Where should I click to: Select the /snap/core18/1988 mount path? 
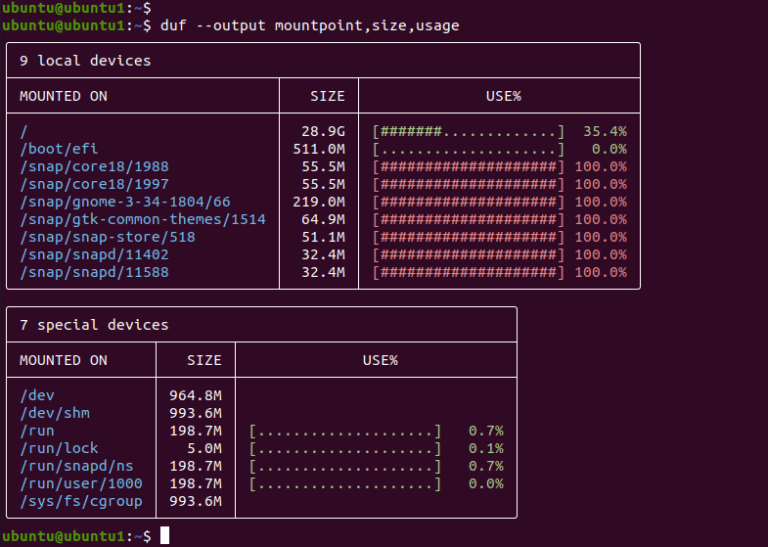(94, 167)
